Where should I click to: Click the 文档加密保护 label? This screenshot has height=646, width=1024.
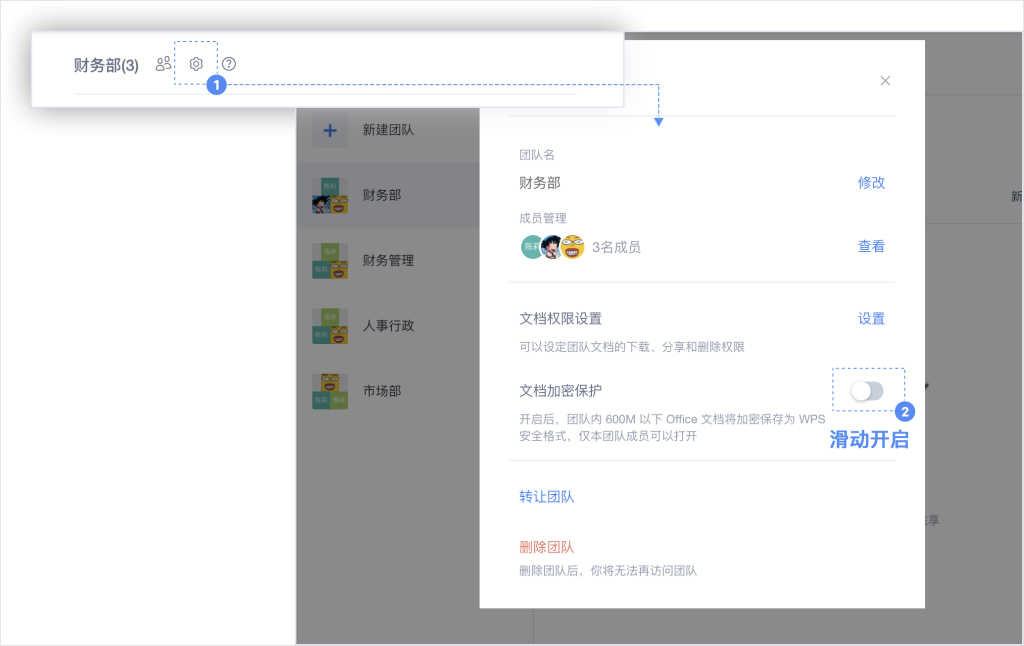pos(560,391)
